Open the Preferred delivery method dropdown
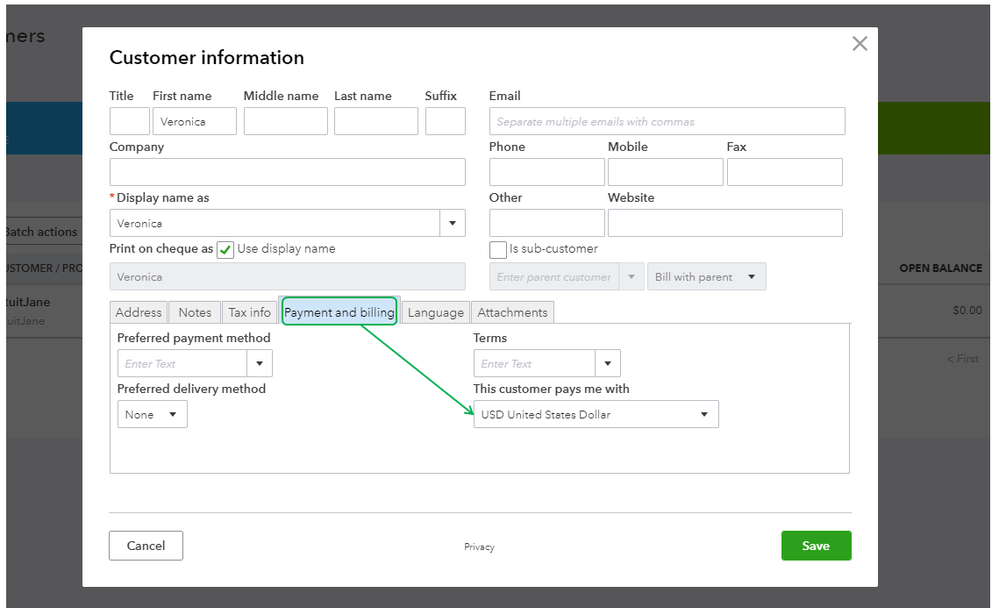 pos(152,414)
